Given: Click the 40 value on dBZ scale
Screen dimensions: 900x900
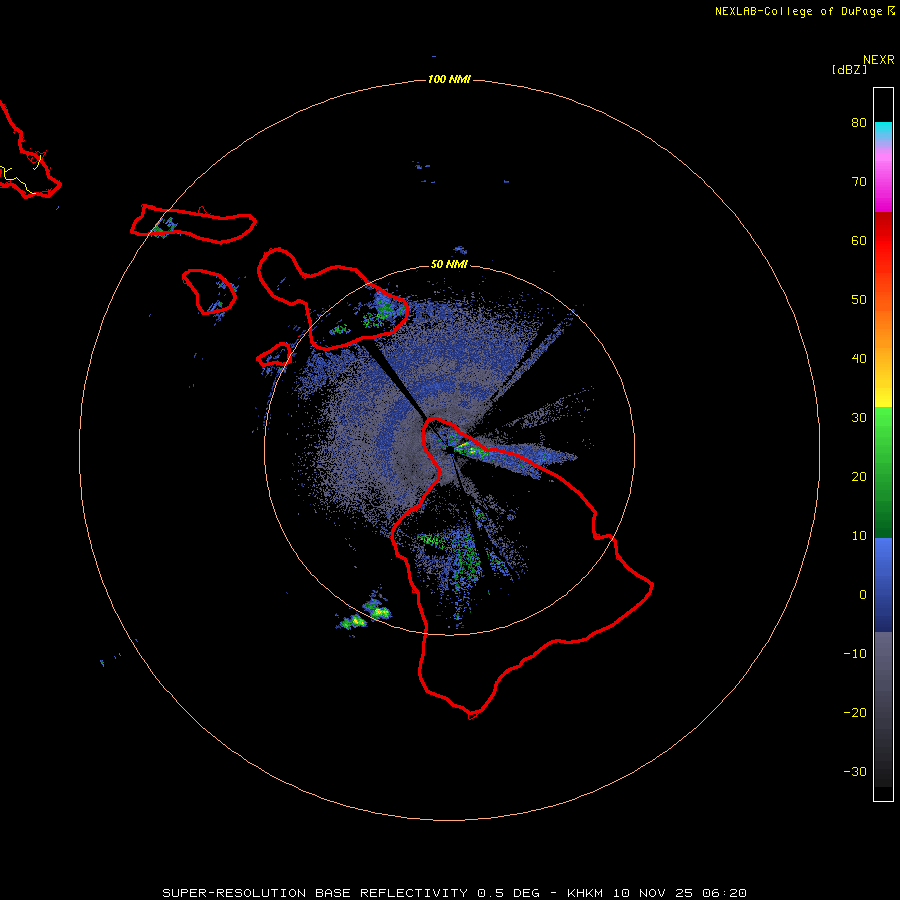Looking at the screenshot, I should (x=859, y=359).
